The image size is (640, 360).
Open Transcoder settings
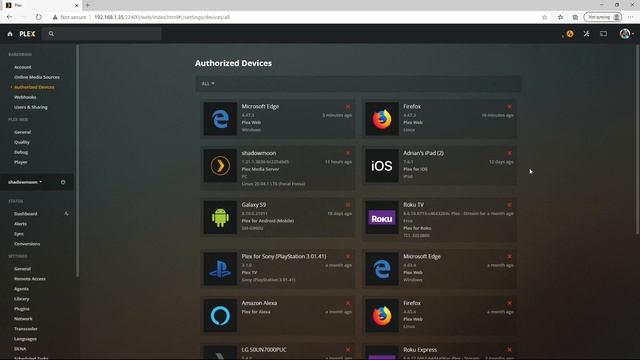coord(25,329)
